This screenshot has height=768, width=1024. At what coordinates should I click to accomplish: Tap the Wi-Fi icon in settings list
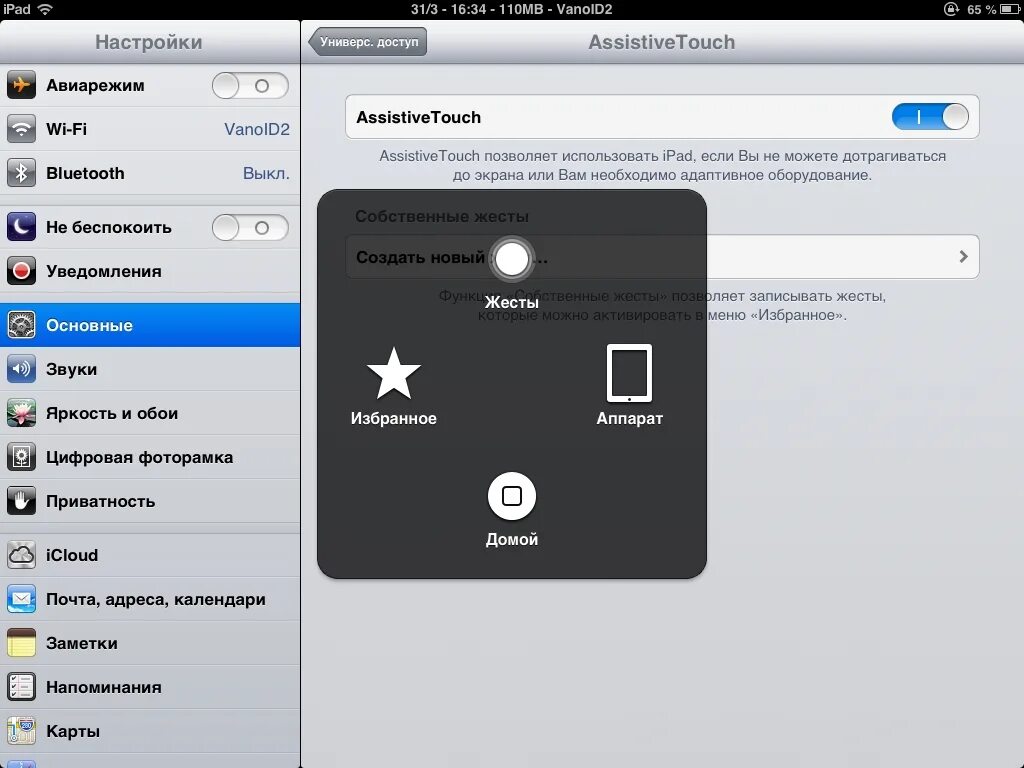pos(21,129)
